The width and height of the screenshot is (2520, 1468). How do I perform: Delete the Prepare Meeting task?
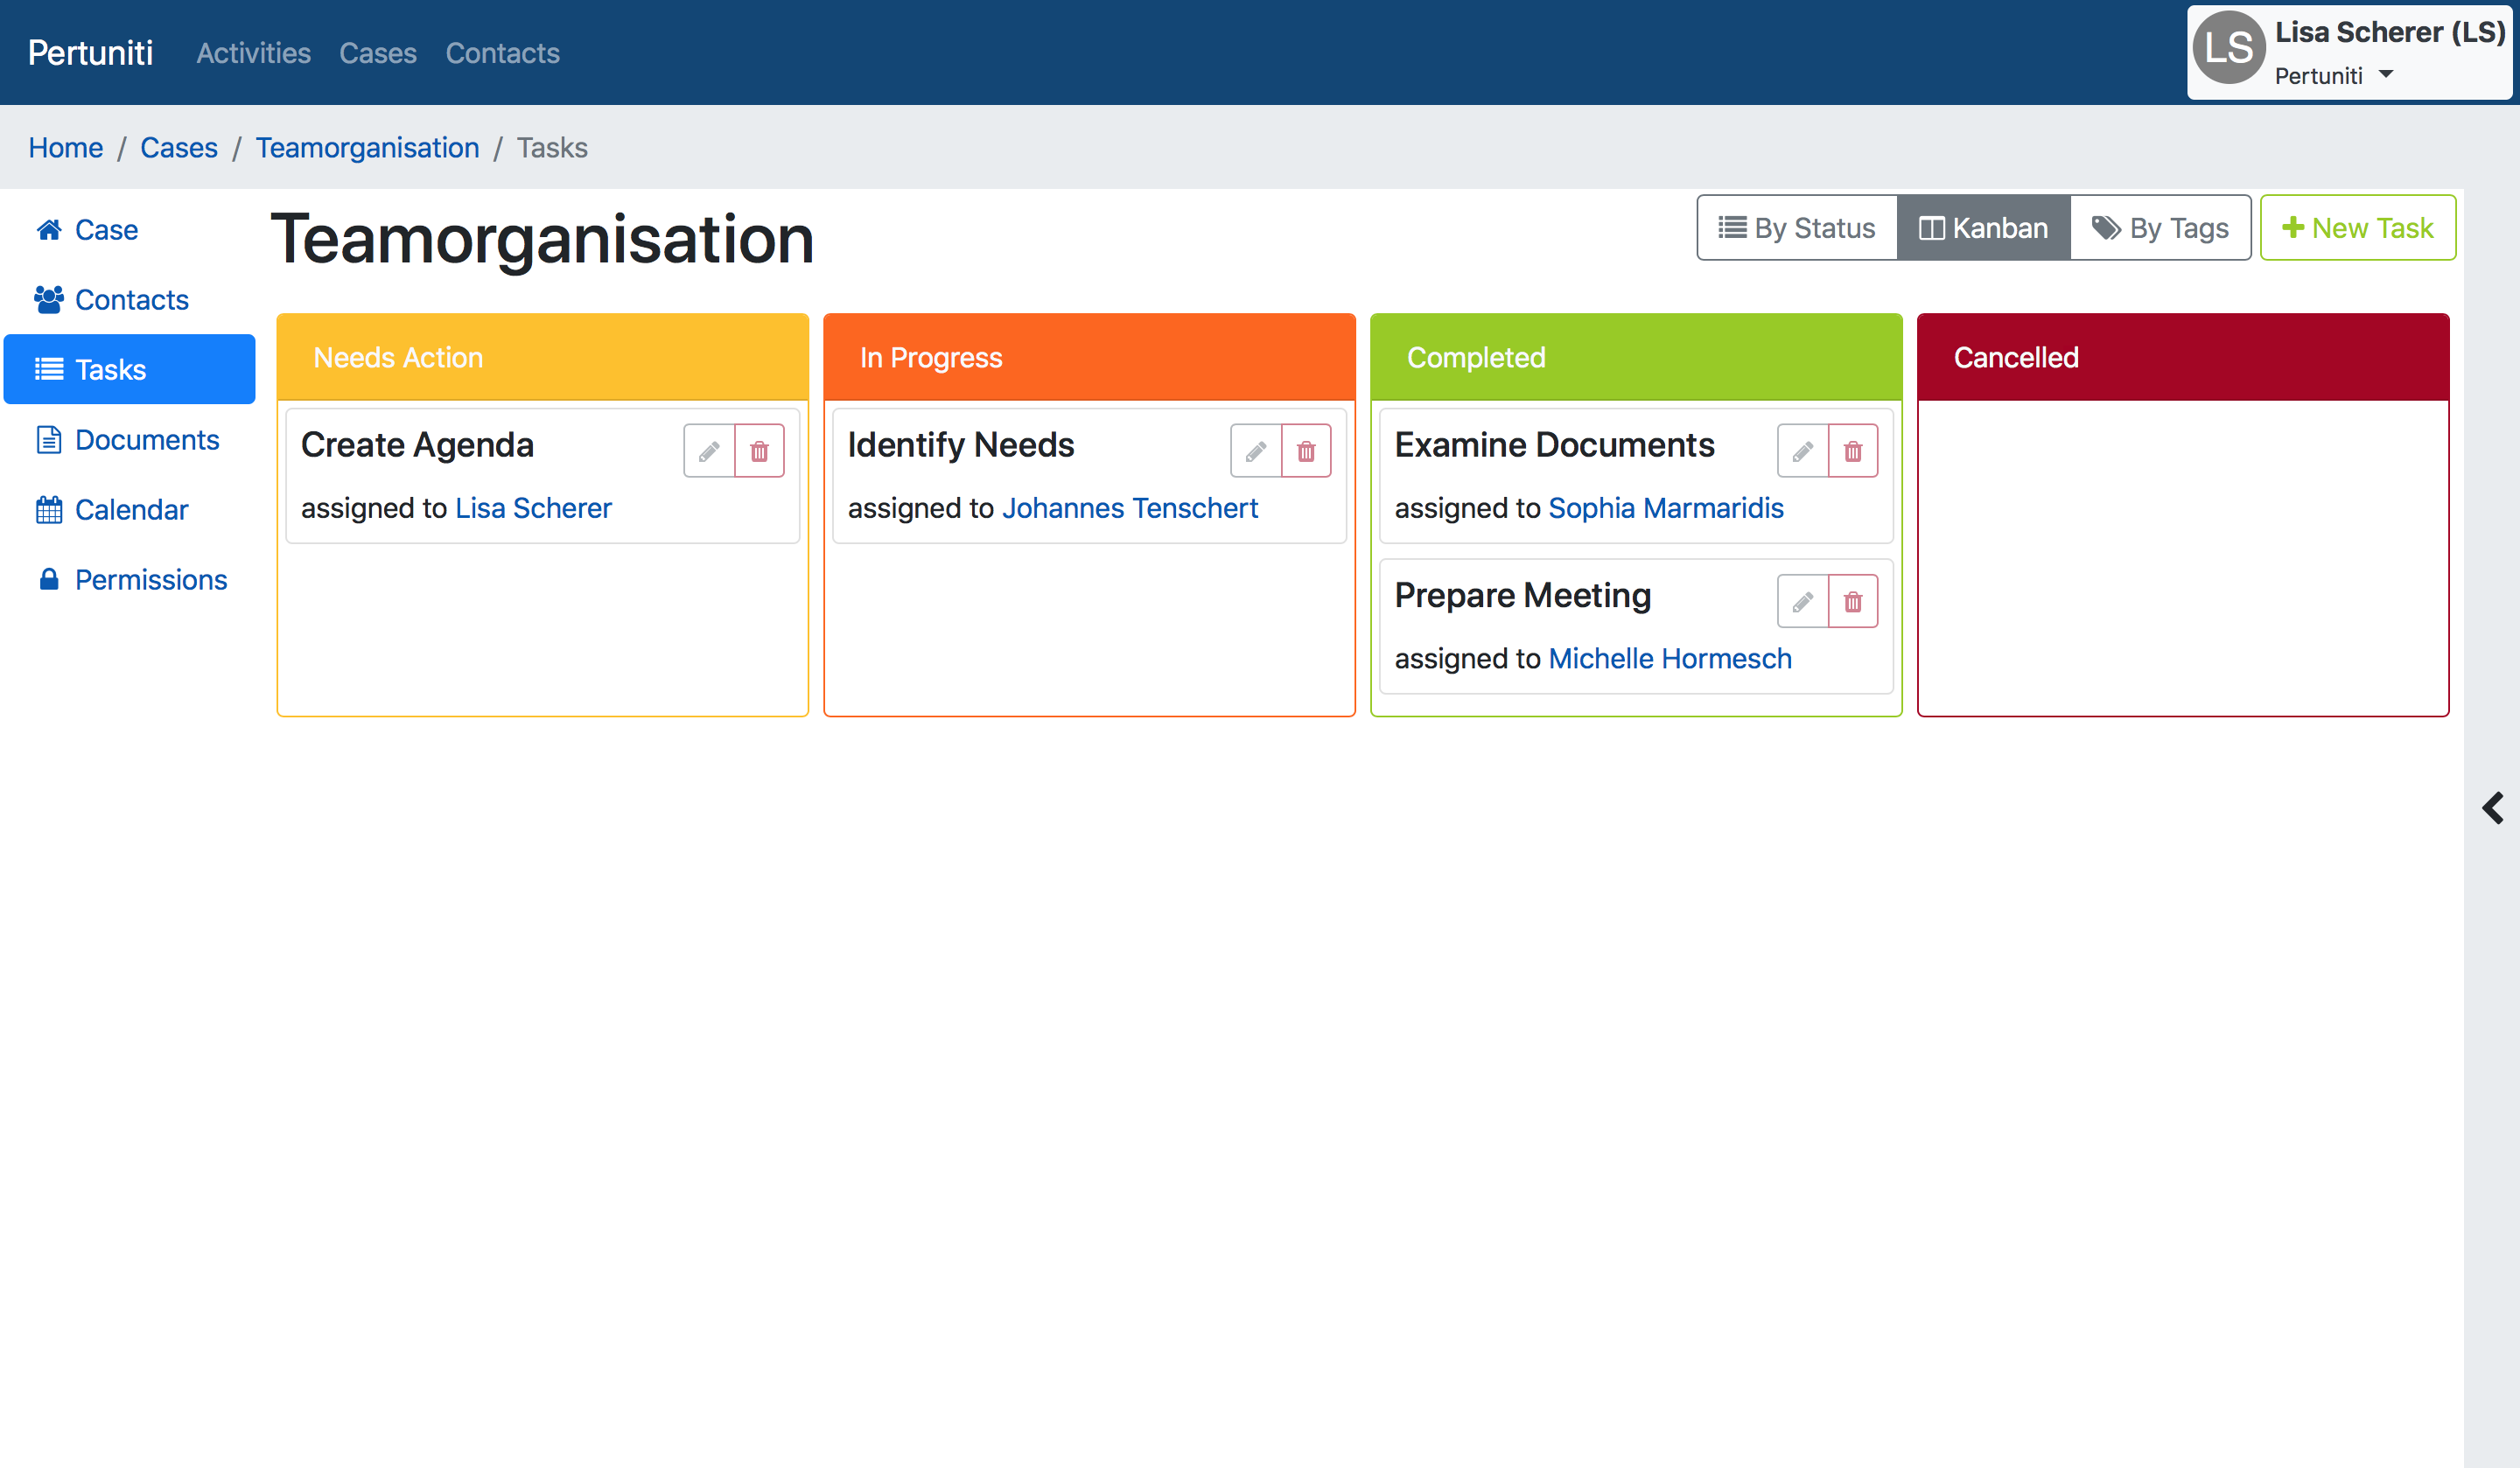tap(1854, 601)
